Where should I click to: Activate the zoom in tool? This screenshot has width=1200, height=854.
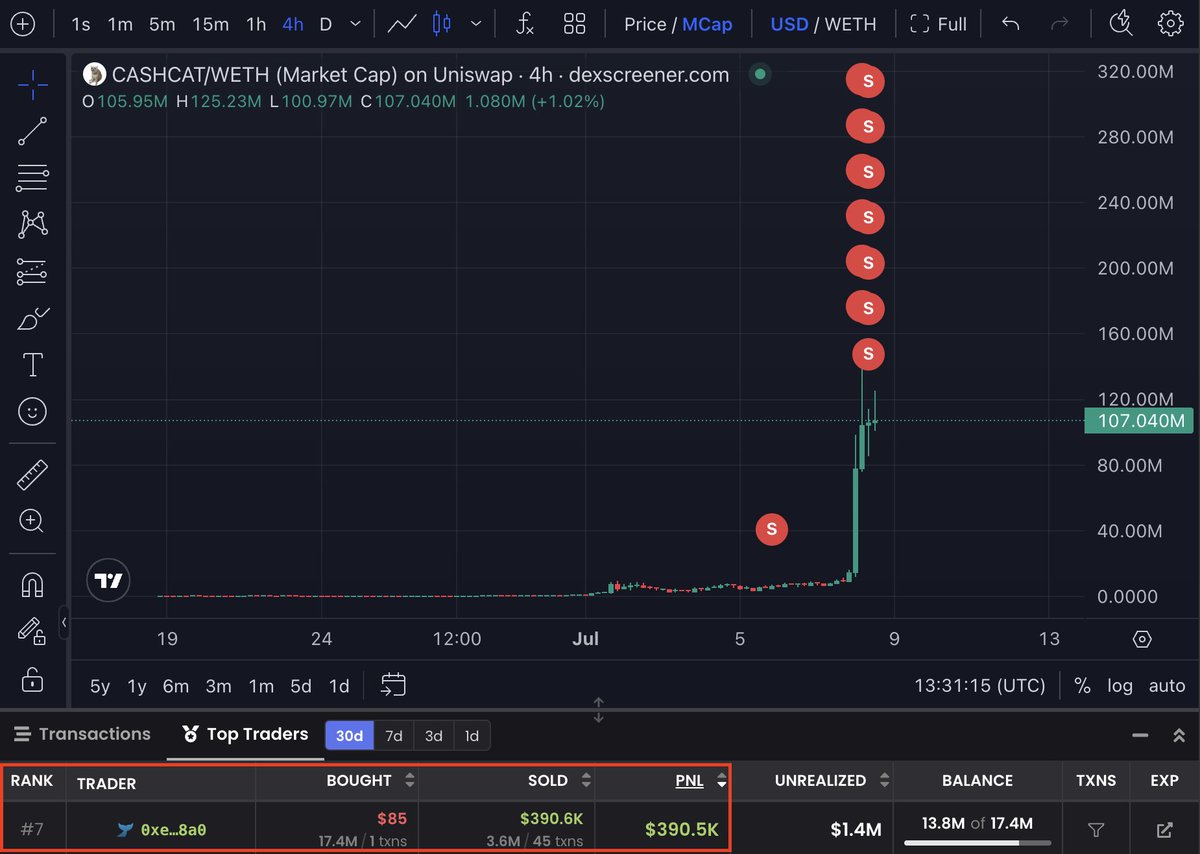point(32,521)
